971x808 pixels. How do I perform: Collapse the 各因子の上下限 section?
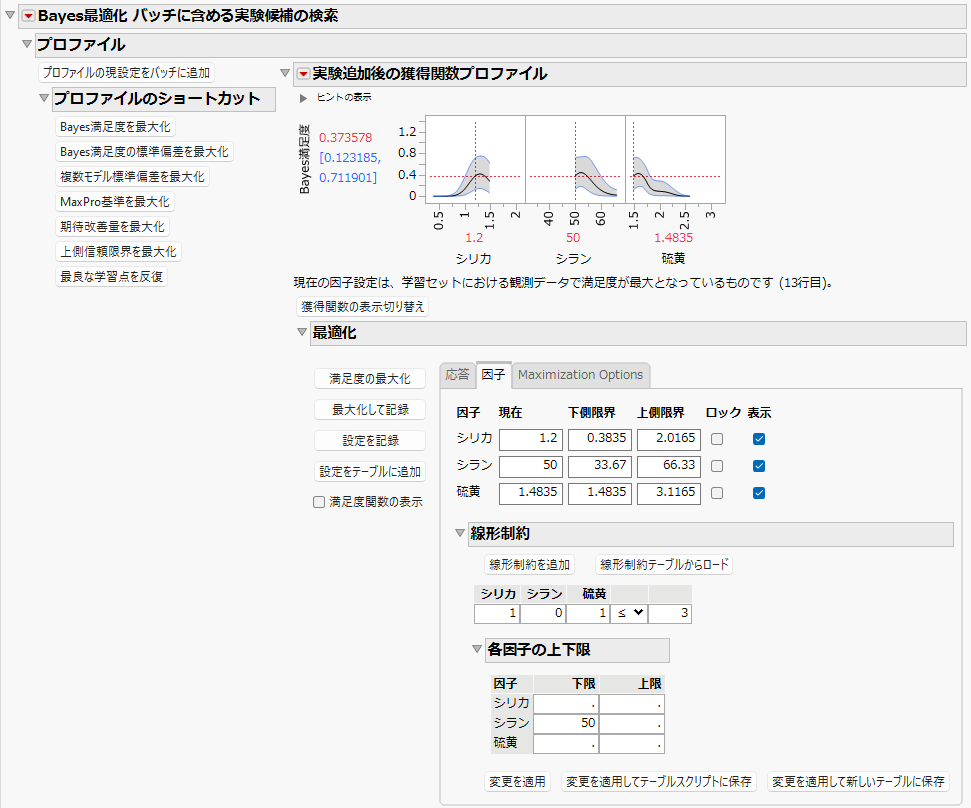(x=477, y=649)
